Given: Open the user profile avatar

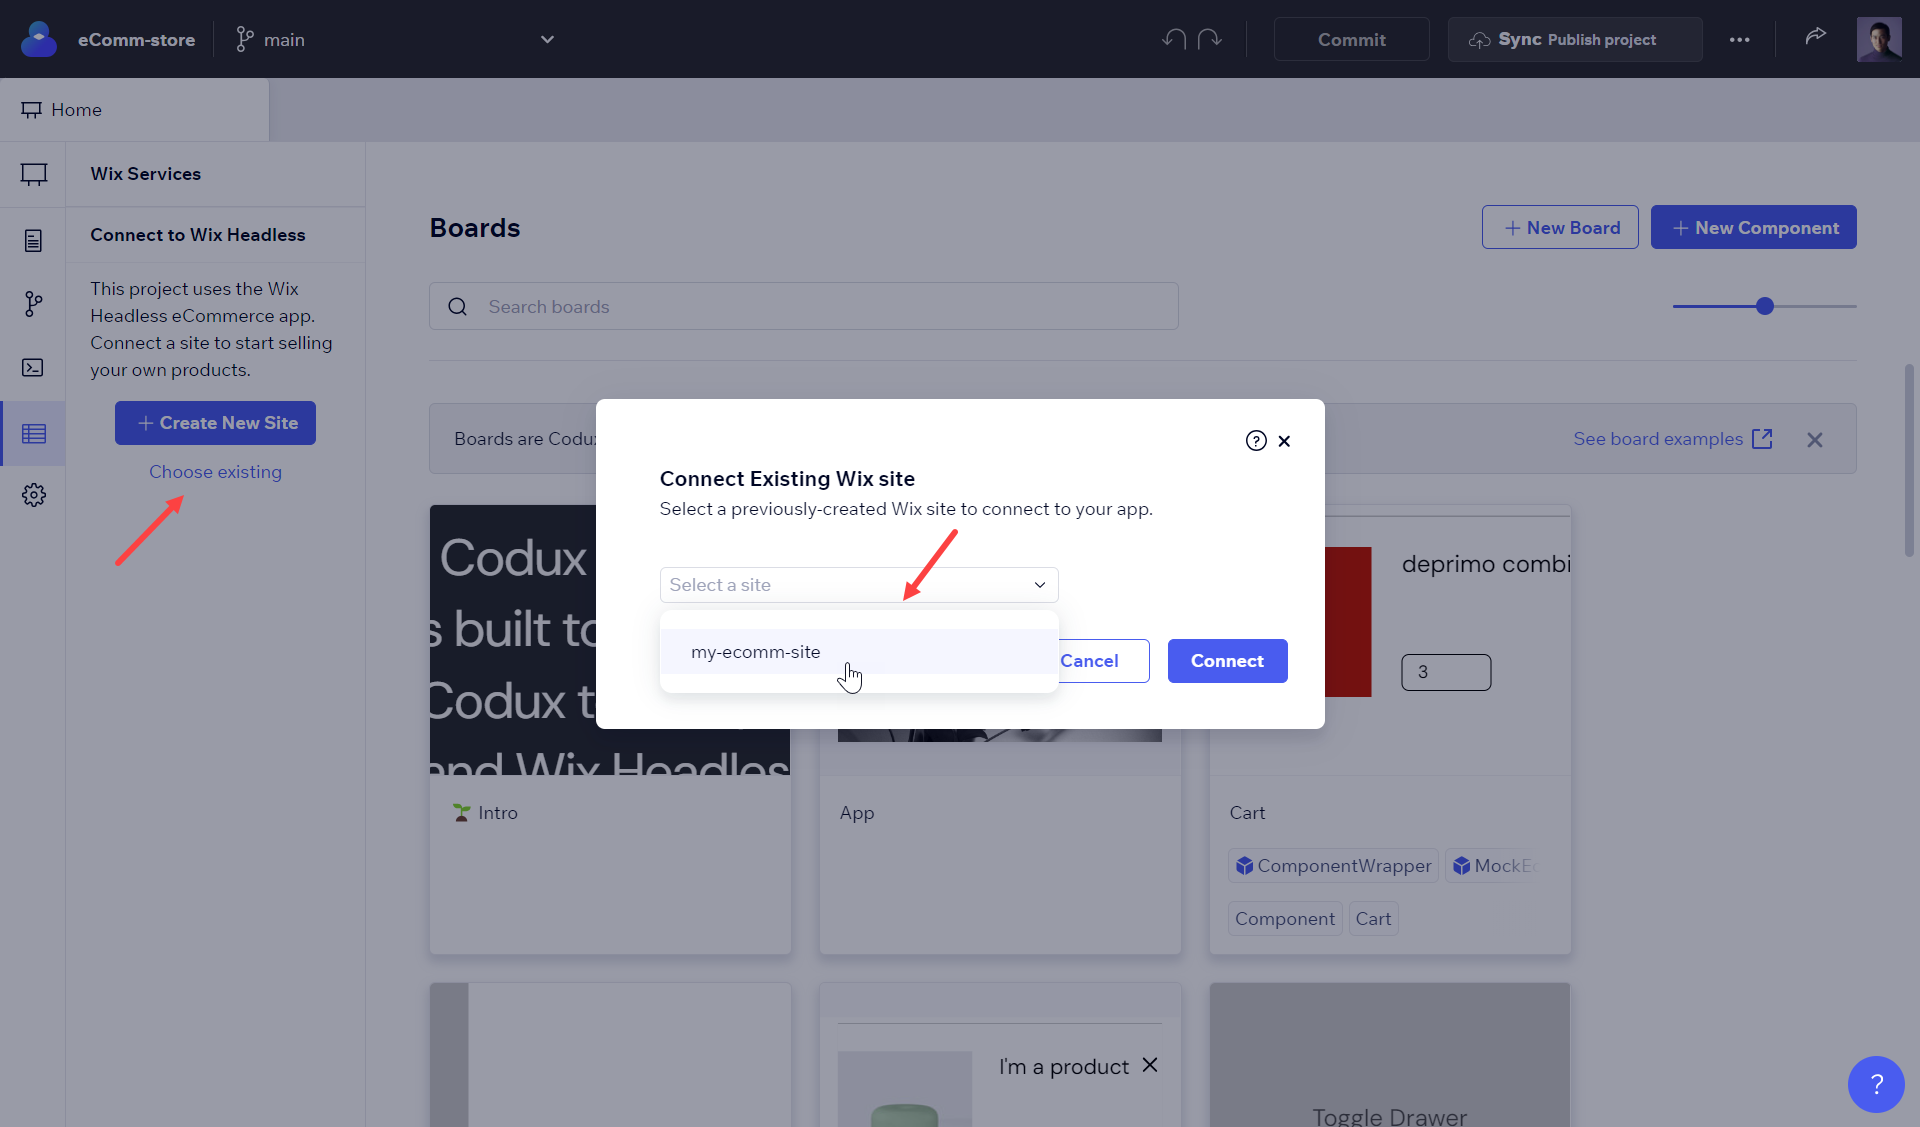Looking at the screenshot, I should [x=1879, y=39].
